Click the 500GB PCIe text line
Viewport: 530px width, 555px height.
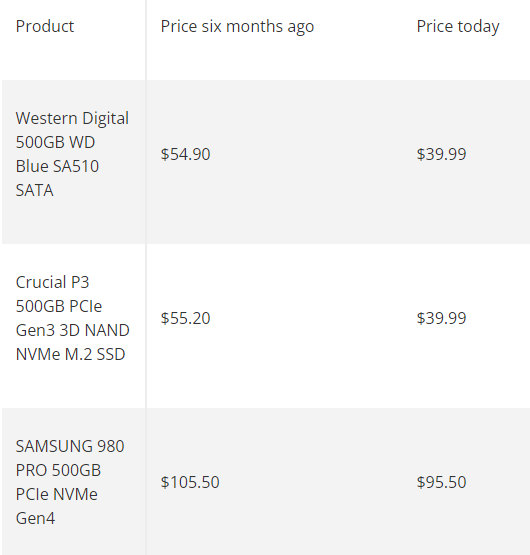[59, 306]
